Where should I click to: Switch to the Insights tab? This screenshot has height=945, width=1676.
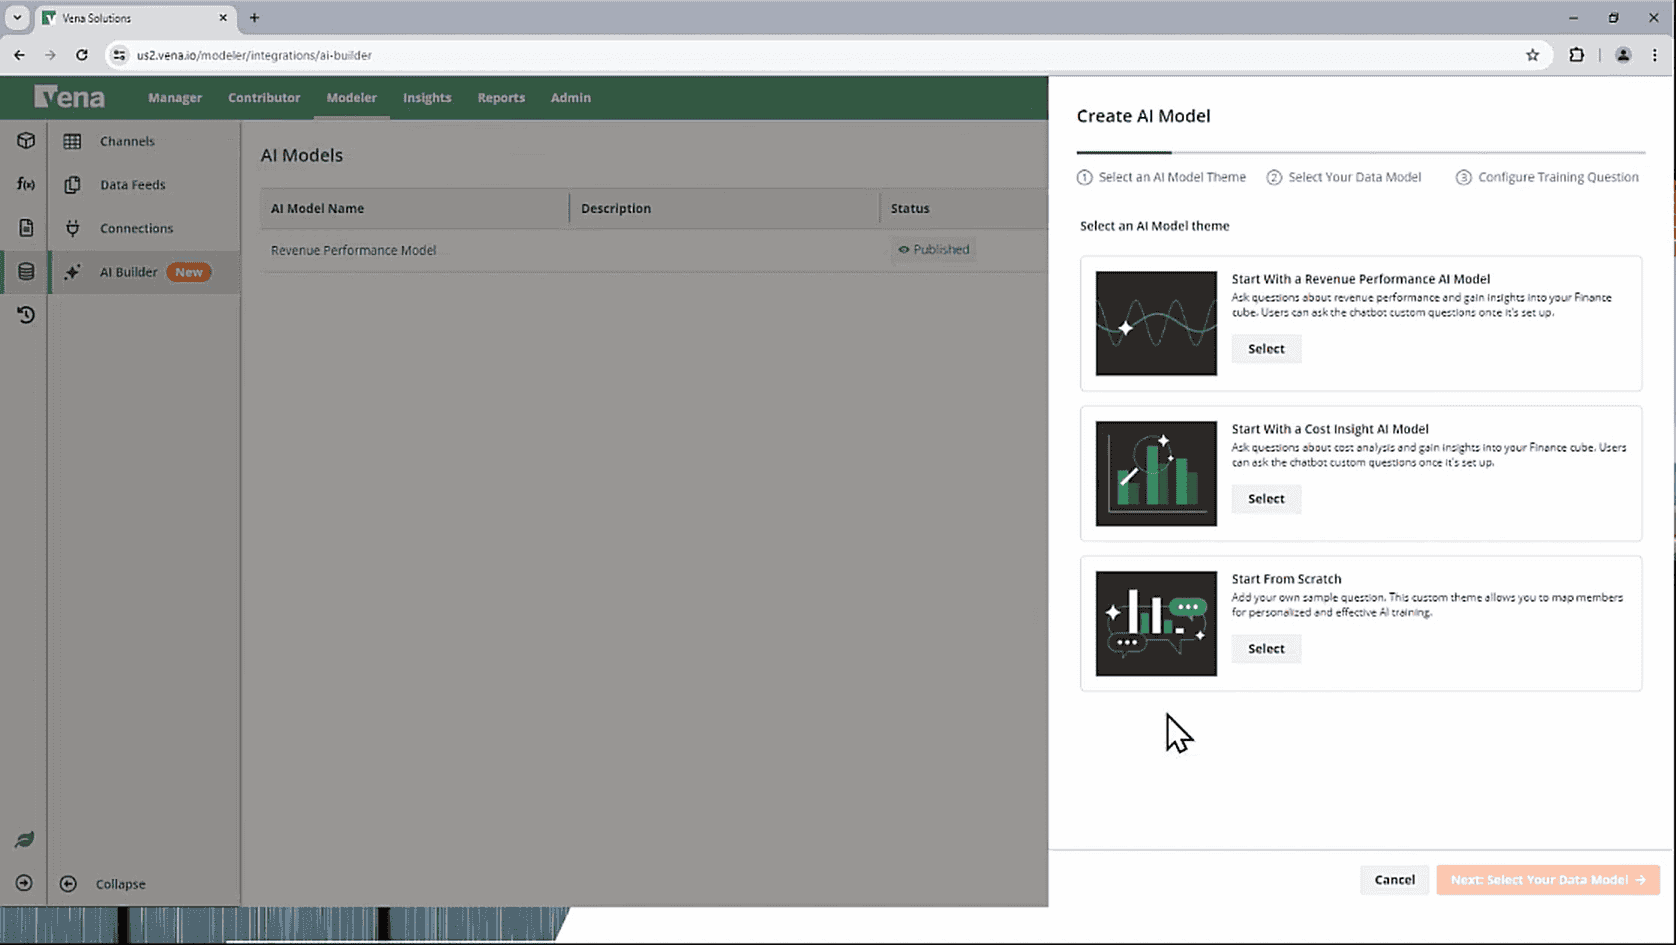pyautogui.click(x=427, y=97)
